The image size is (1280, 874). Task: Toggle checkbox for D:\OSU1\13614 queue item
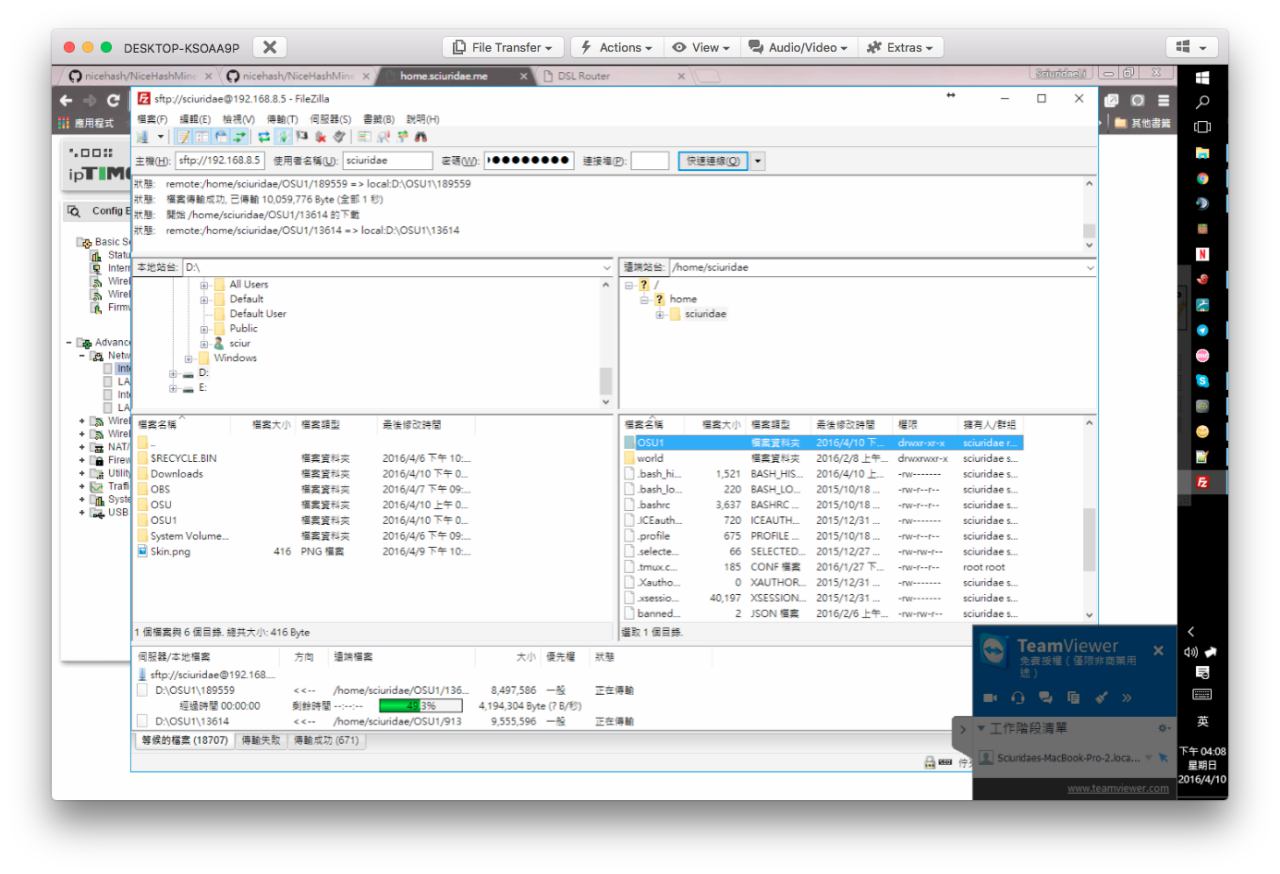point(142,720)
